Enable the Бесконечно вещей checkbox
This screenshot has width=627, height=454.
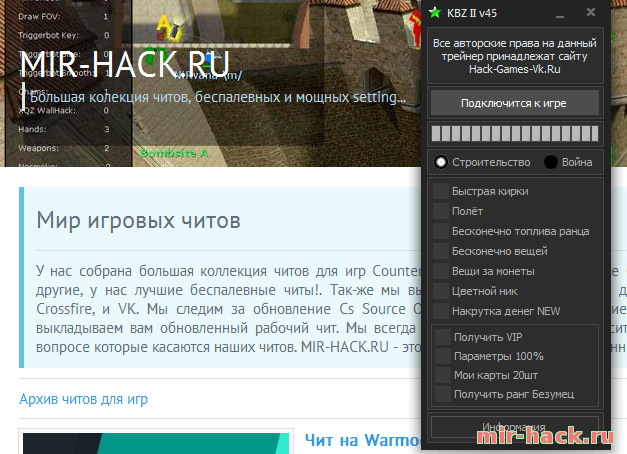point(441,251)
